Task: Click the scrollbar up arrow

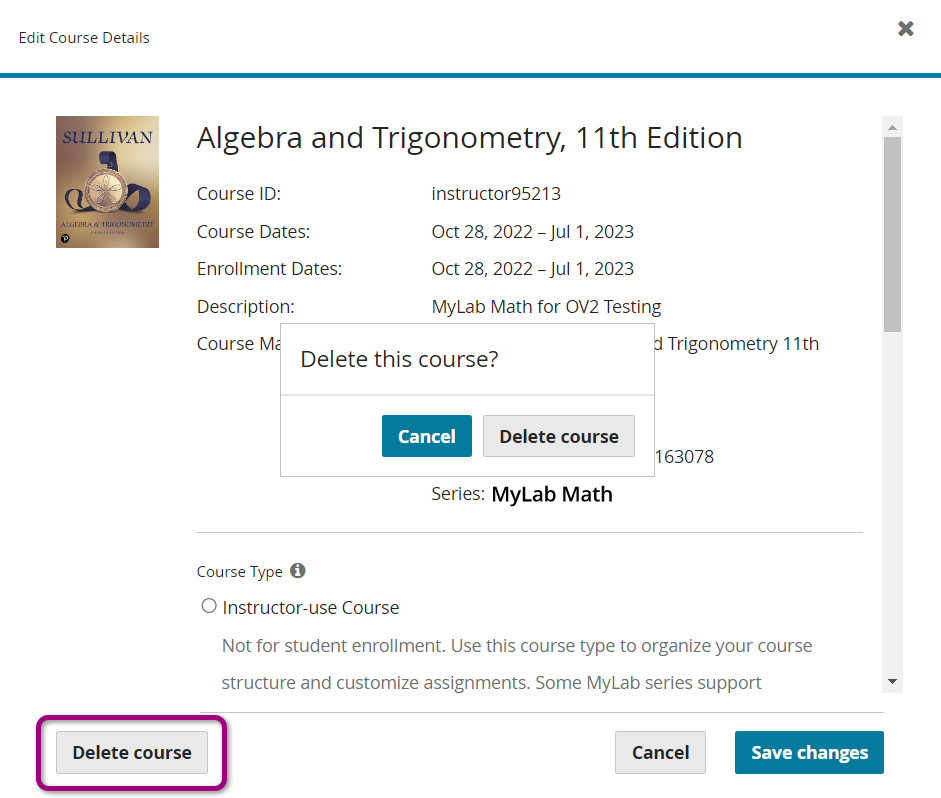Action: pyautogui.click(x=892, y=127)
